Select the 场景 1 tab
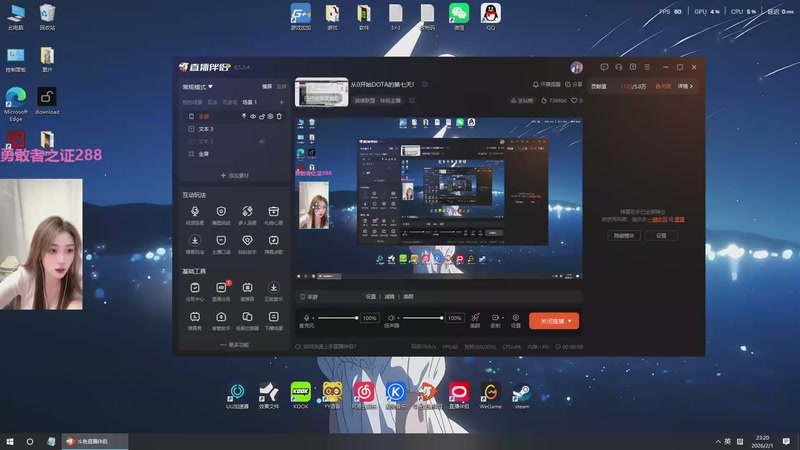This screenshot has width=800, height=450. coord(249,103)
